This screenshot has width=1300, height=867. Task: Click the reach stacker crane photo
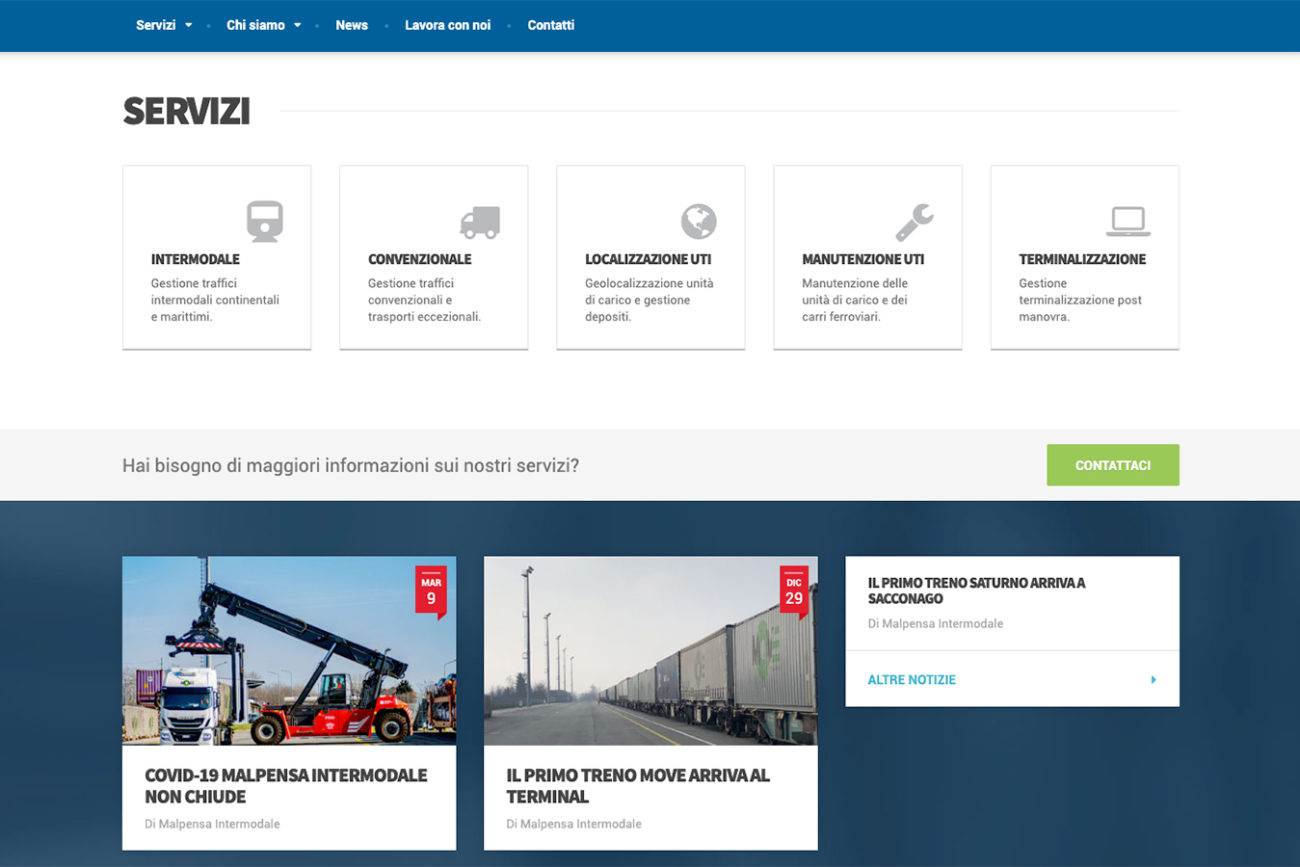click(x=288, y=650)
